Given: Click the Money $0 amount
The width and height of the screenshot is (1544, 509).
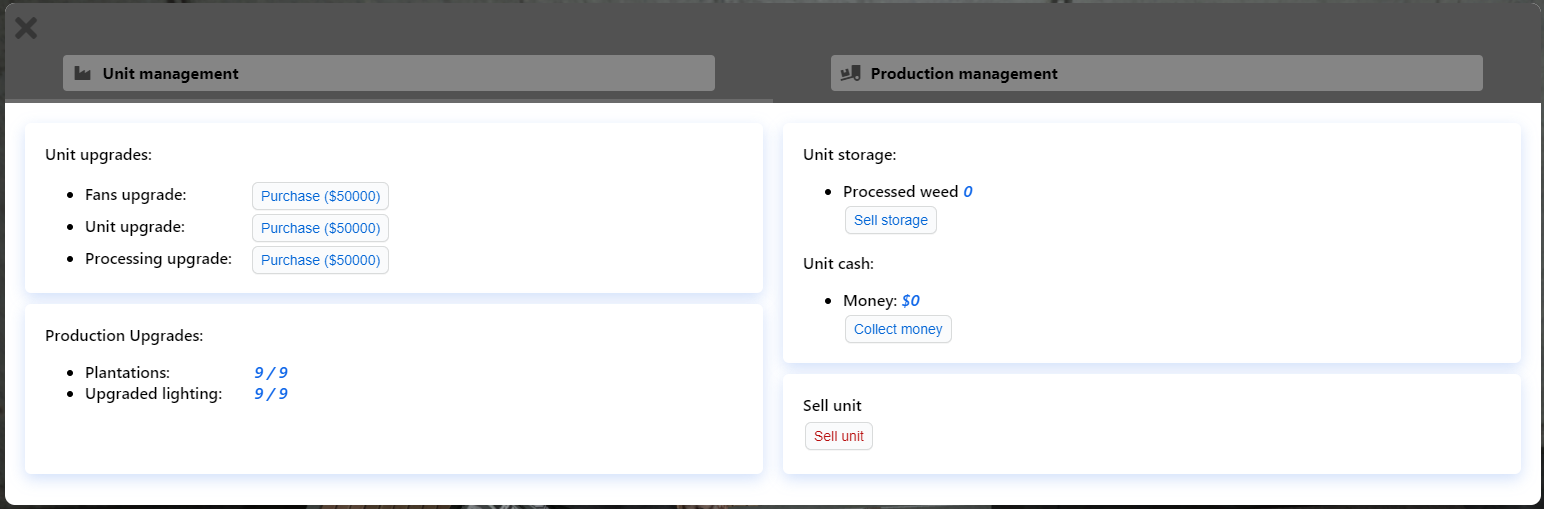Looking at the screenshot, I should pyautogui.click(x=910, y=301).
